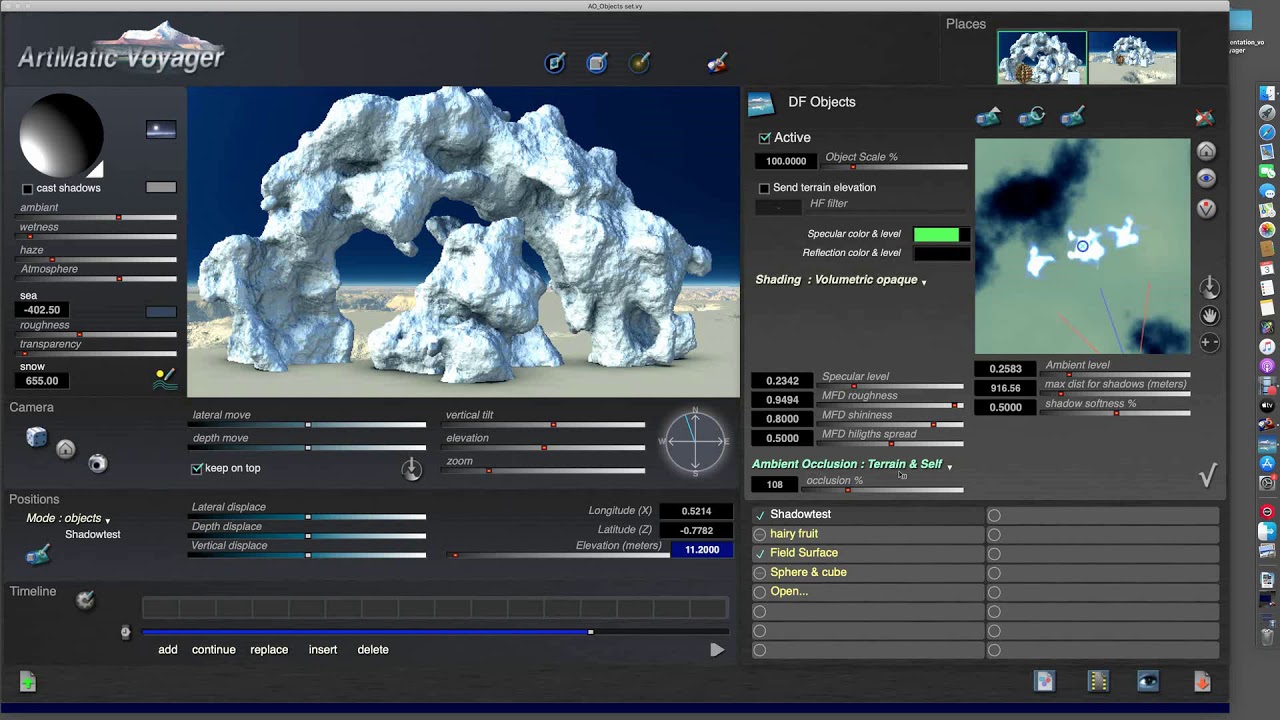Image resolution: width=1280 pixels, height=720 pixels.
Task: Click the crossed-out red icon beside the map
Action: coord(1205,117)
